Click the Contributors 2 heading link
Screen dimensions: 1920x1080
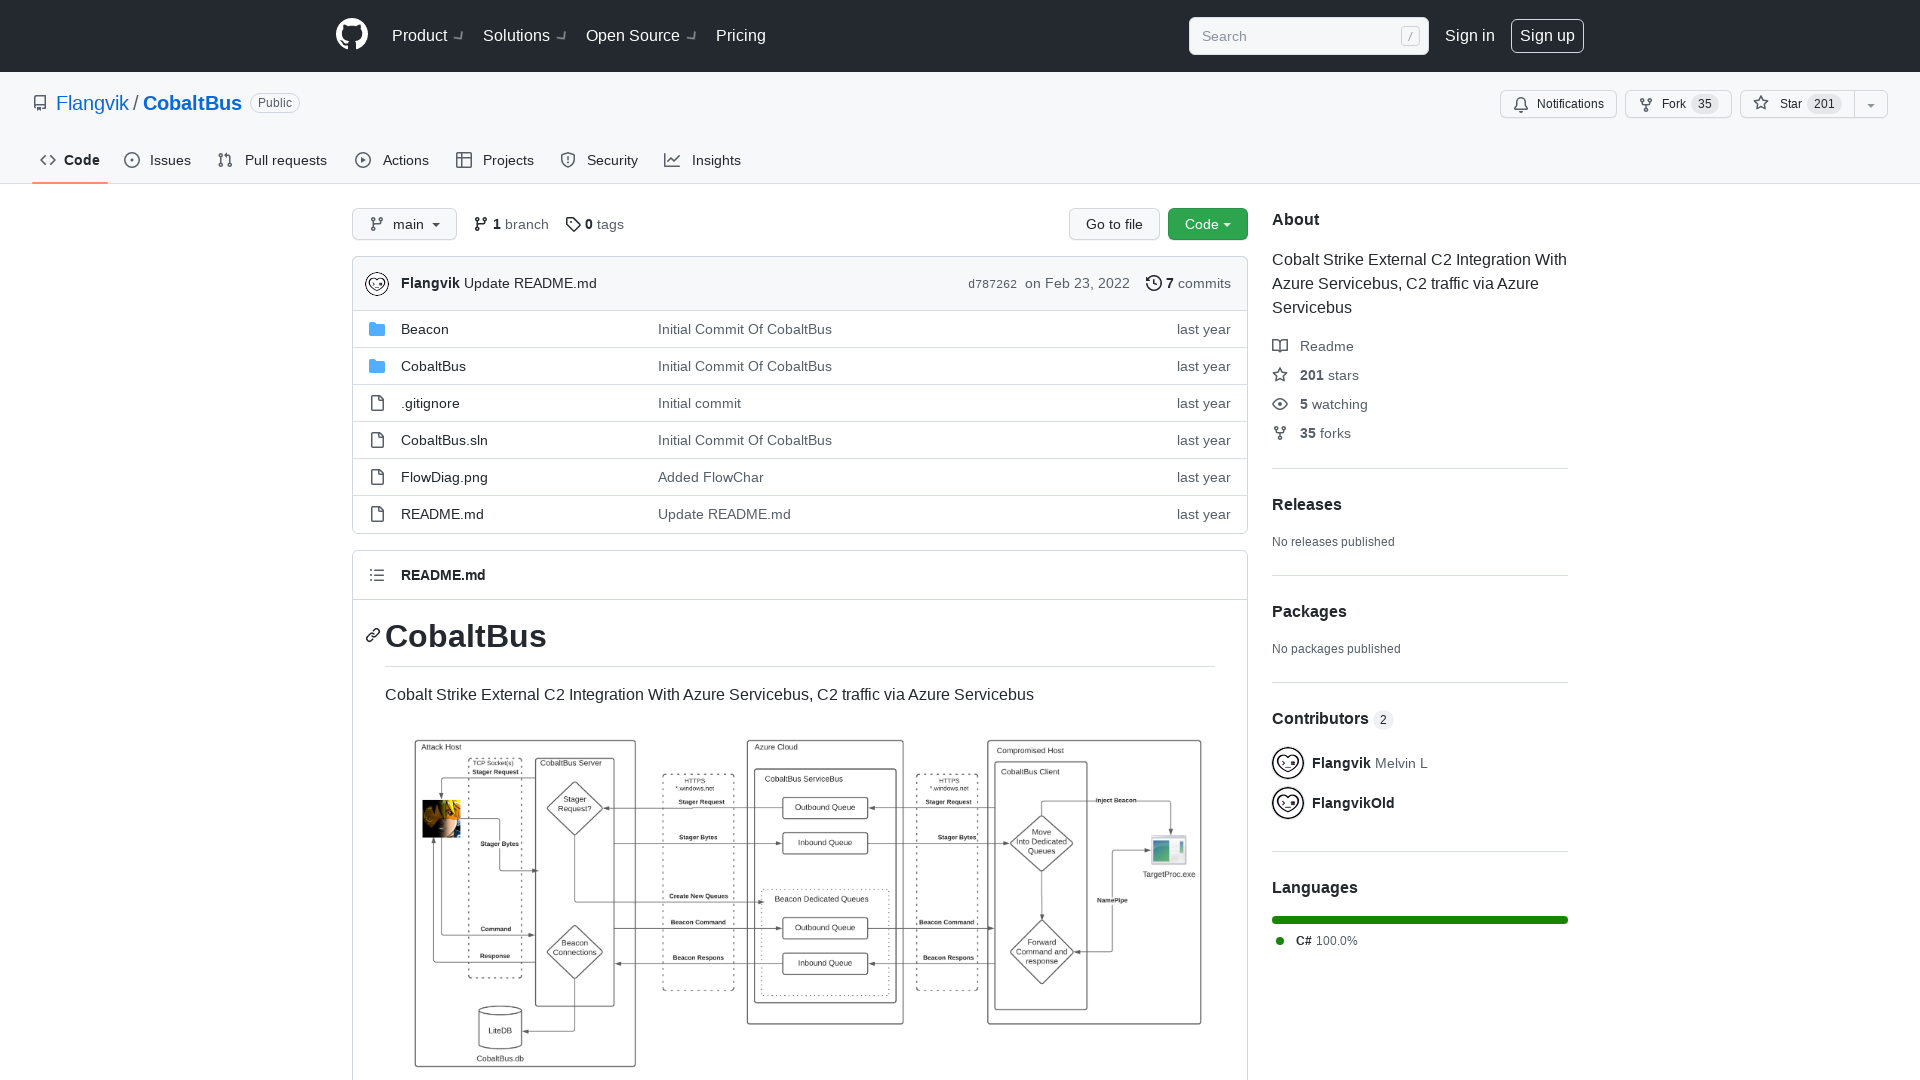point(1332,719)
